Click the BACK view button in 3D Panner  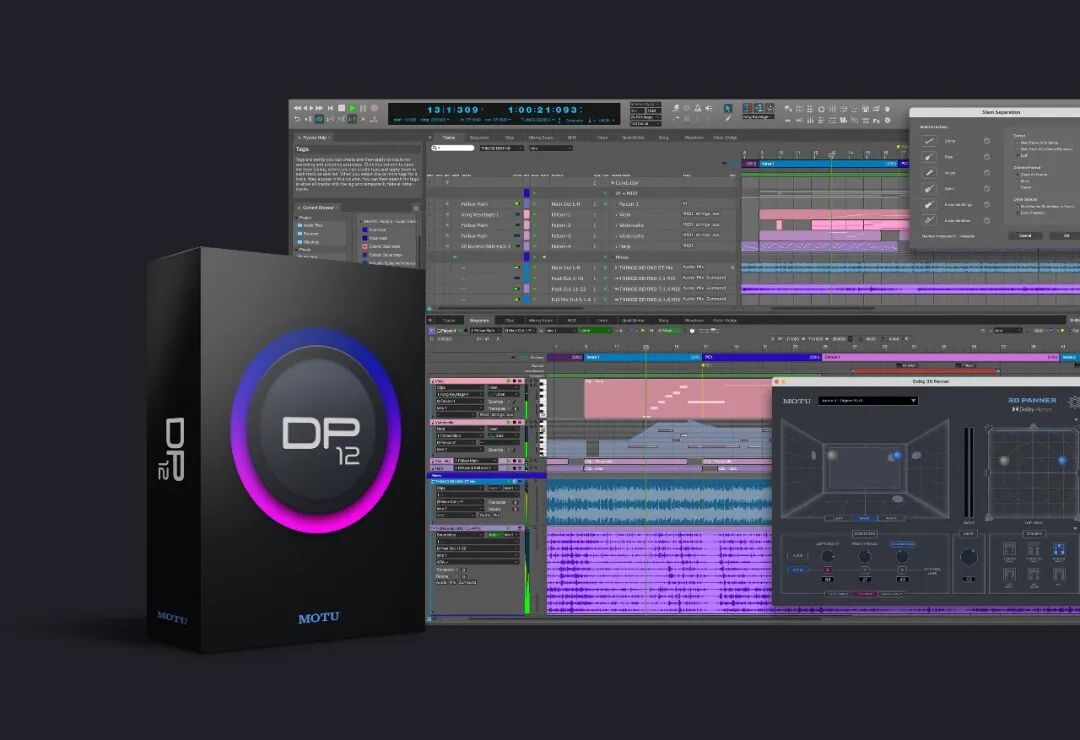click(865, 518)
